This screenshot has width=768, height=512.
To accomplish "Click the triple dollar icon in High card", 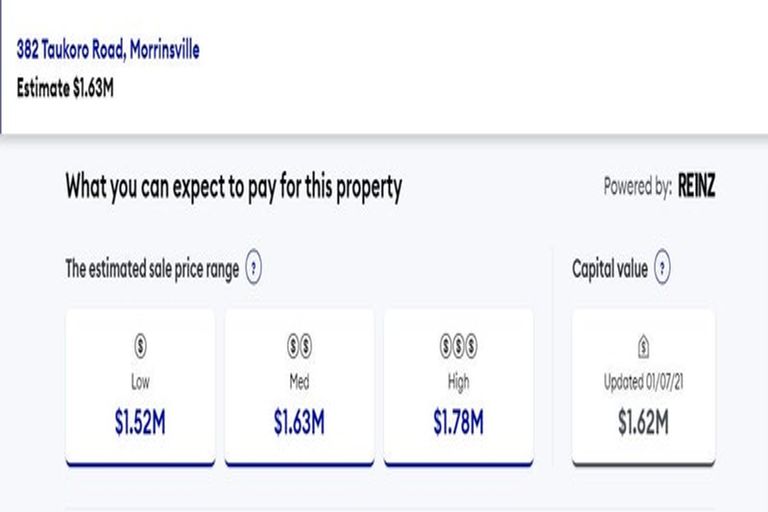I will tap(458, 347).
